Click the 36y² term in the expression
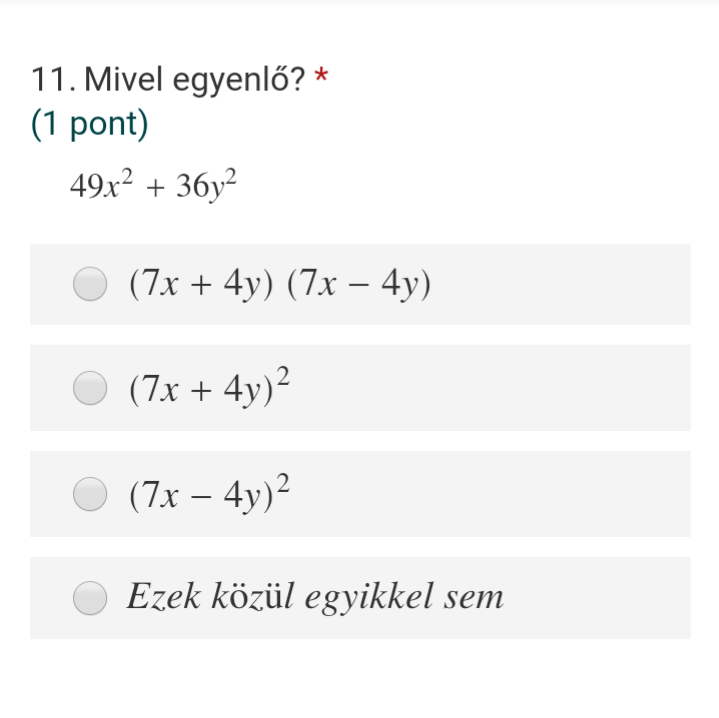The width and height of the screenshot is (719, 718). [206, 185]
